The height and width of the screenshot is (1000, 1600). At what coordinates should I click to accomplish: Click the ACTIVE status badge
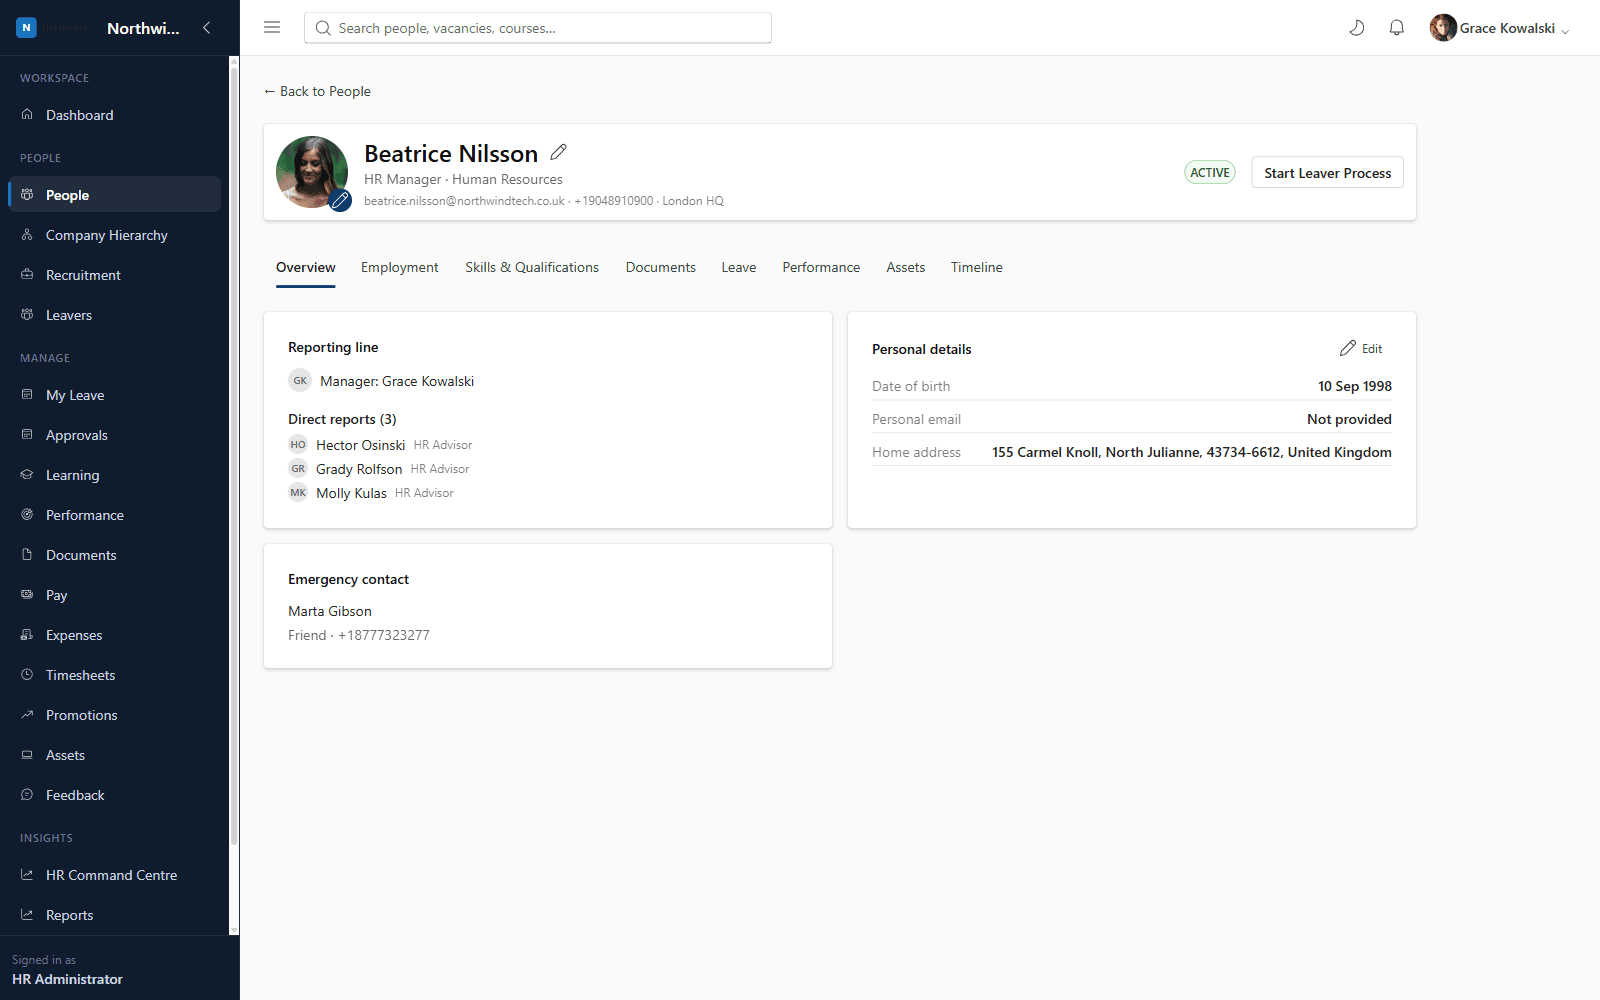click(x=1210, y=172)
